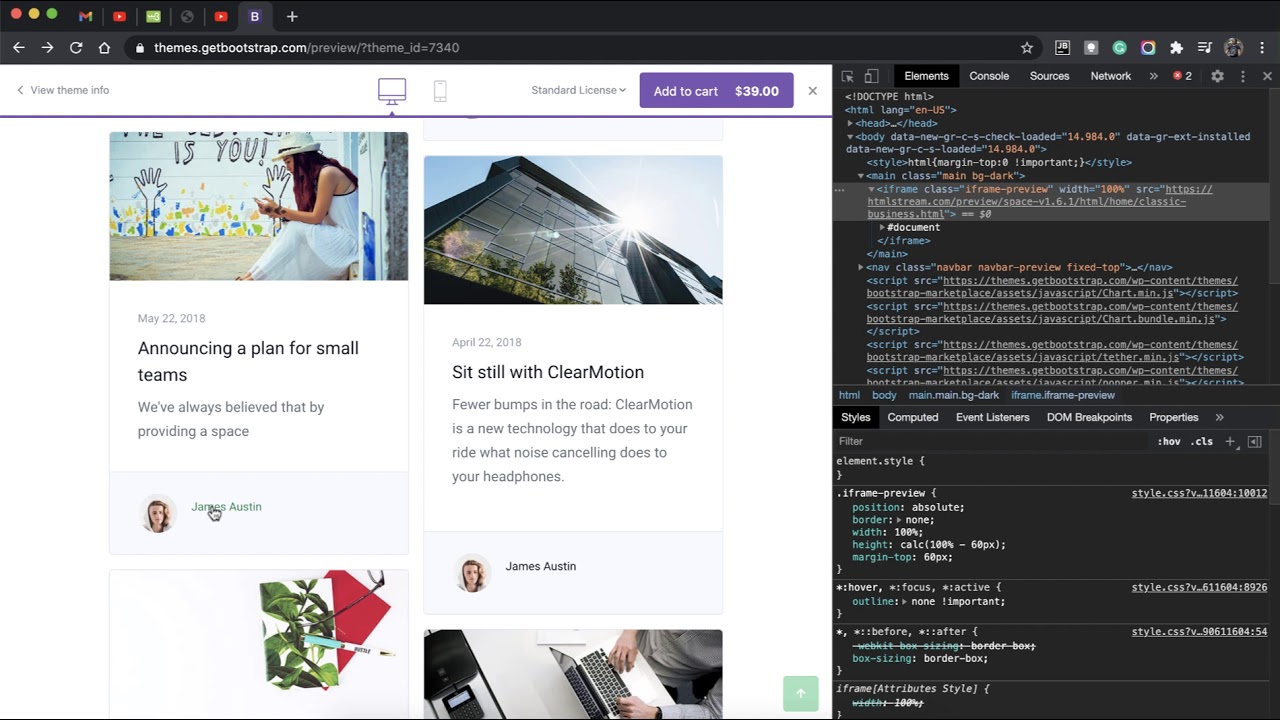Select main.main.bg-dark breadcrumb
Image resolution: width=1280 pixels, height=720 pixels.
point(954,395)
